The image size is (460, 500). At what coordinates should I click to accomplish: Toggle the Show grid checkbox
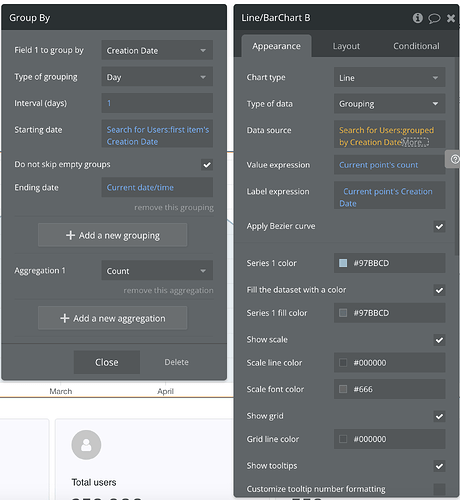pyautogui.click(x=439, y=416)
